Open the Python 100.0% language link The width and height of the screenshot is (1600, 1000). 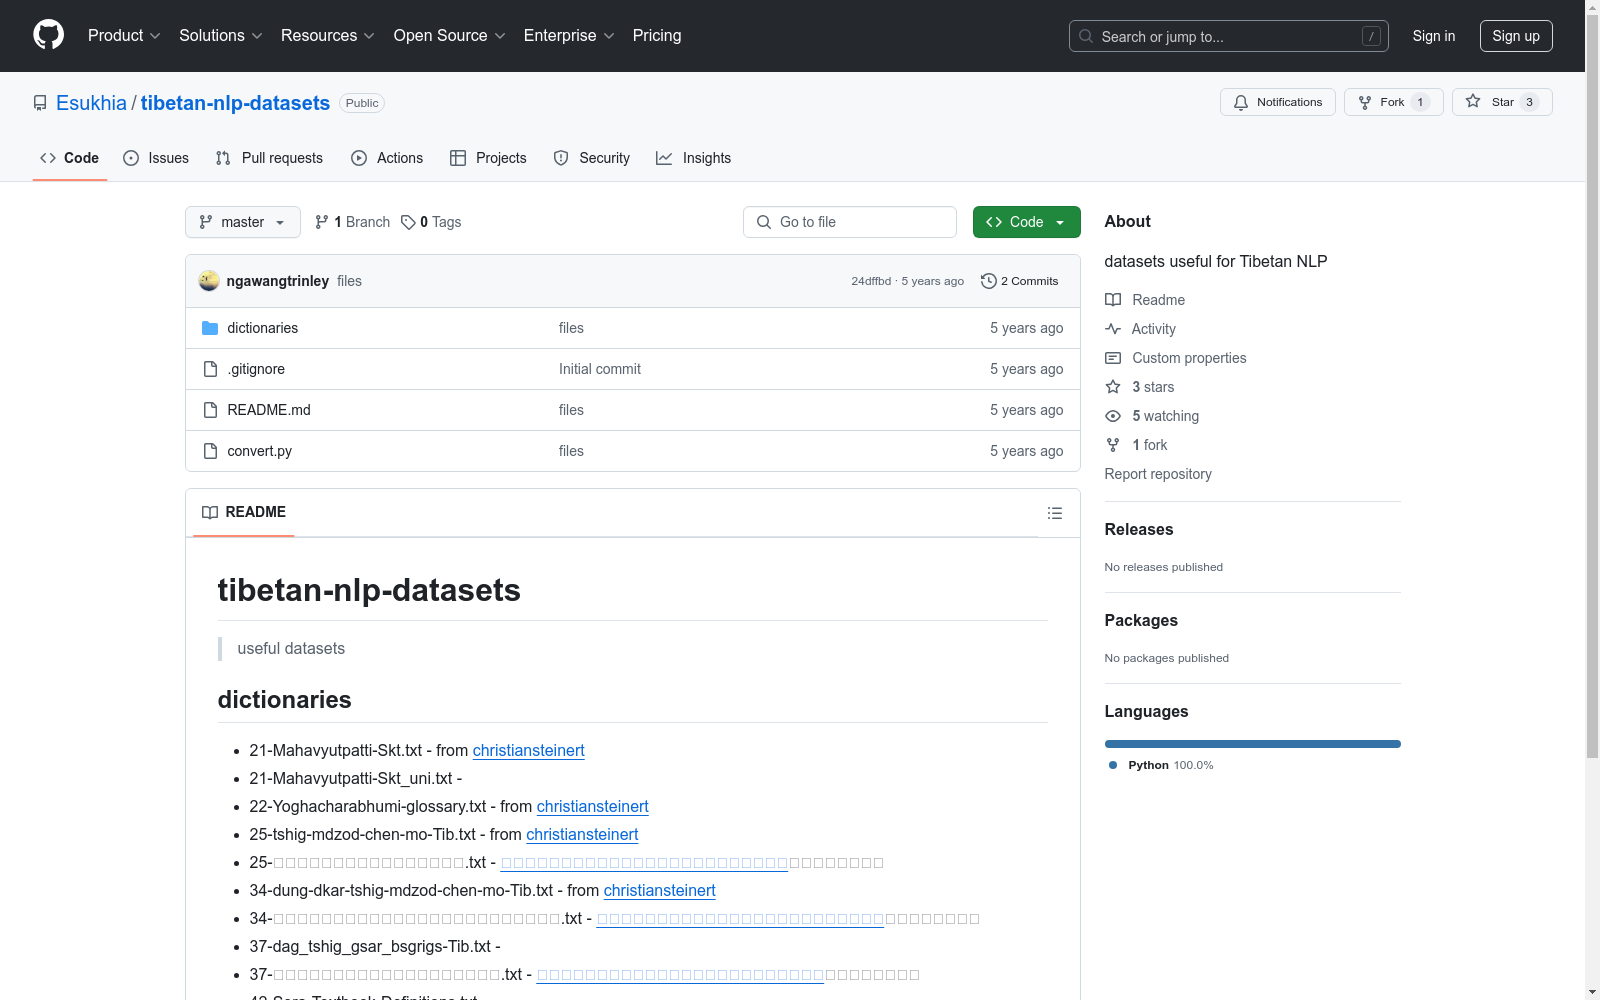(x=1161, y=765)
